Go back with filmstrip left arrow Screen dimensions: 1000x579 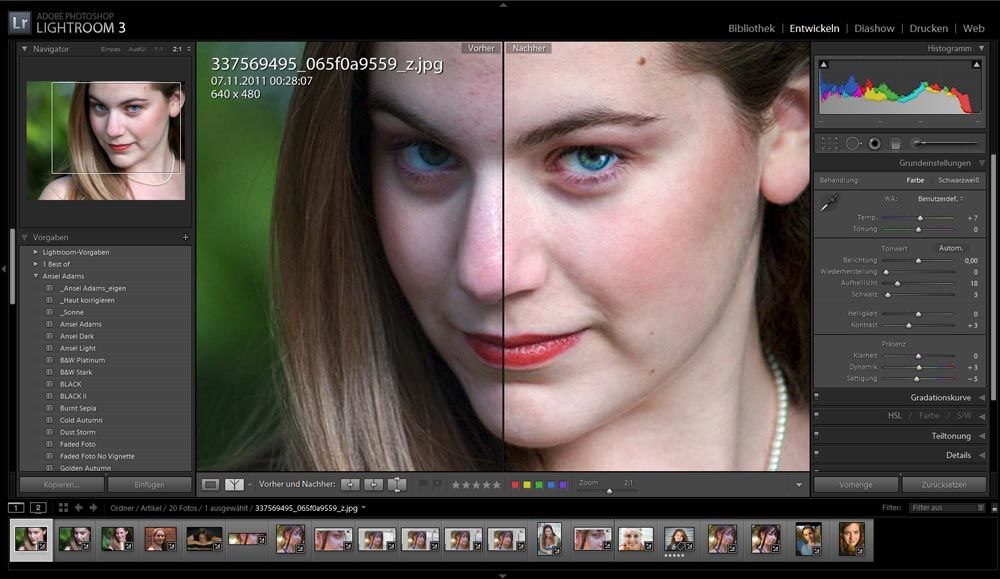78,508
